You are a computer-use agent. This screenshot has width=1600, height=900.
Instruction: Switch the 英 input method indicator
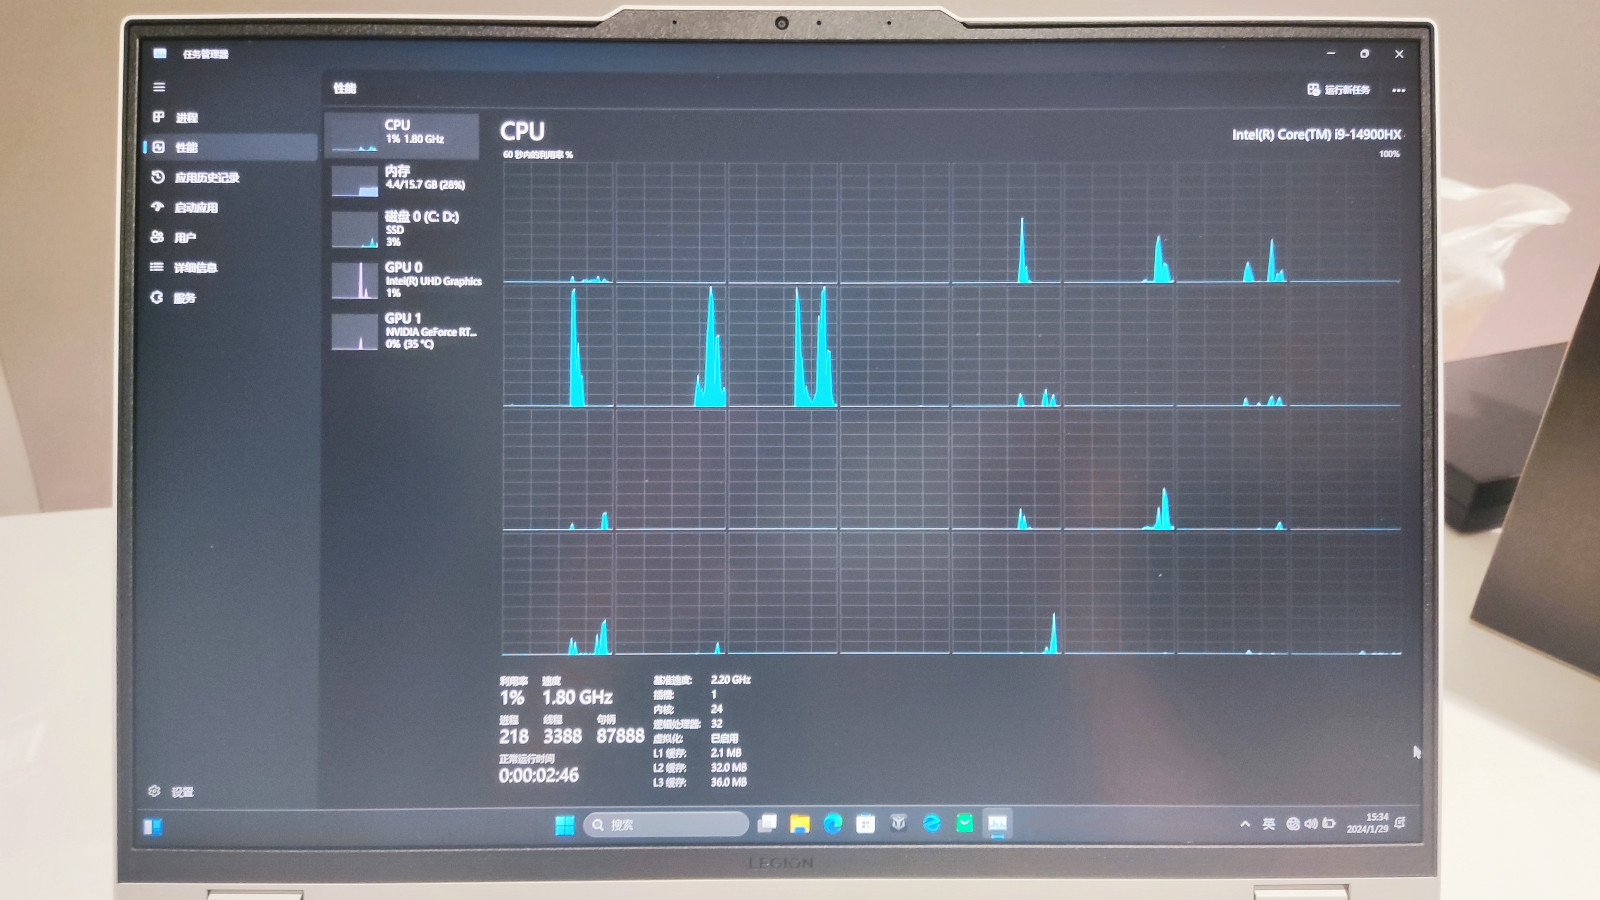tap(1269, 824)
